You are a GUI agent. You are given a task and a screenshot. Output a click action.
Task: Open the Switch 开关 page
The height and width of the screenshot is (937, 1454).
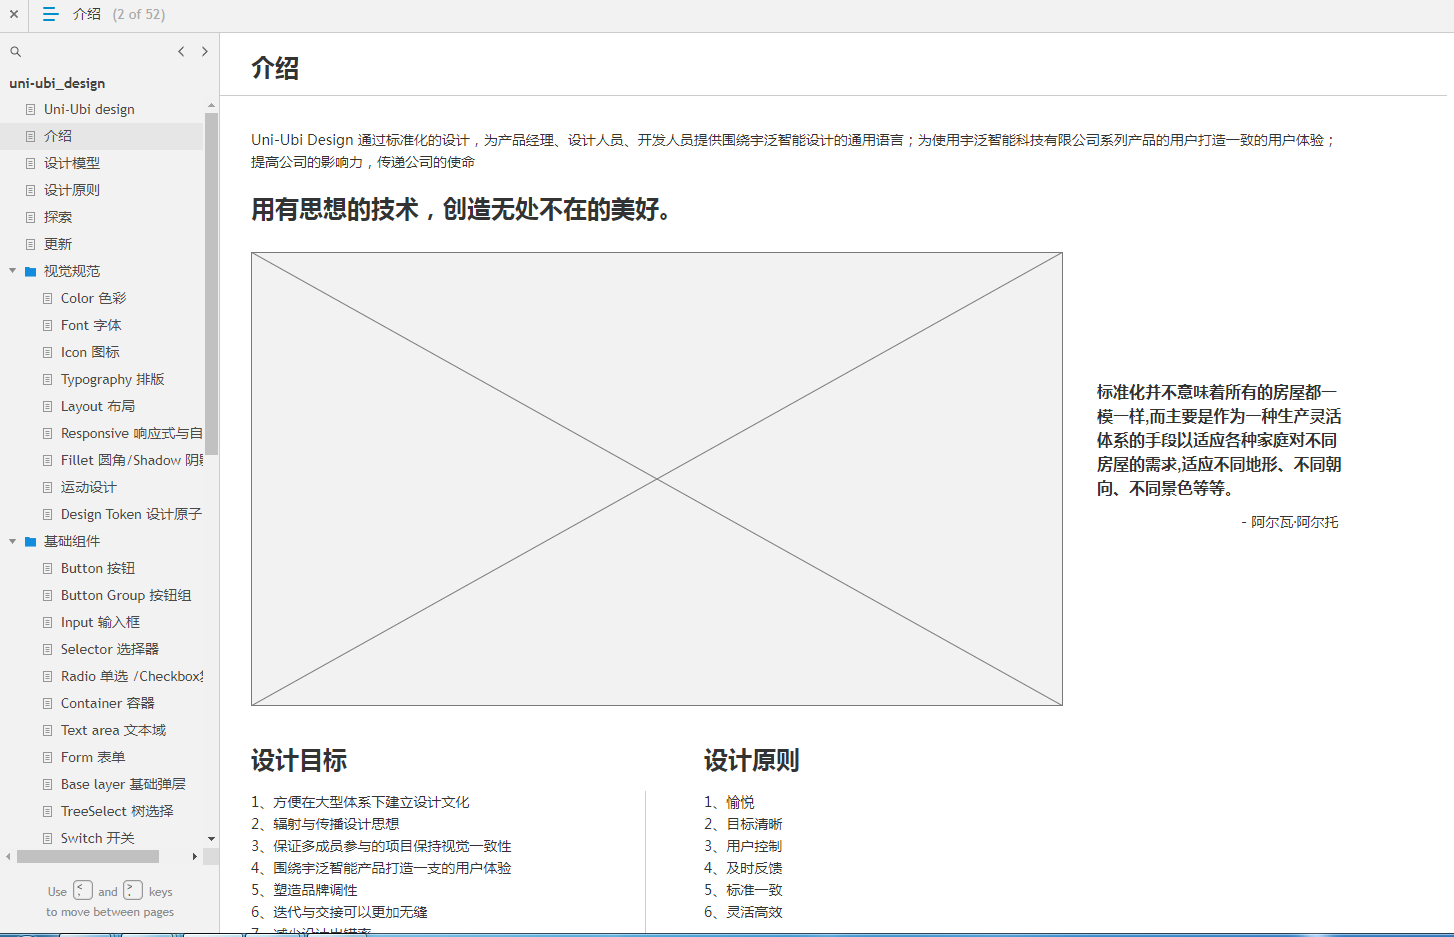(98, 838)
